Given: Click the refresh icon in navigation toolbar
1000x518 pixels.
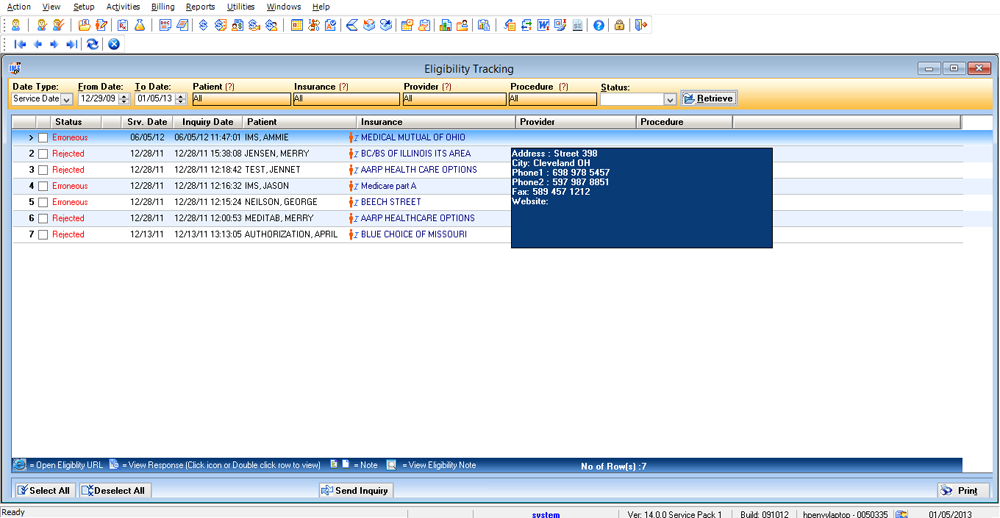Looking at the screenshot, I should point(93,44).
